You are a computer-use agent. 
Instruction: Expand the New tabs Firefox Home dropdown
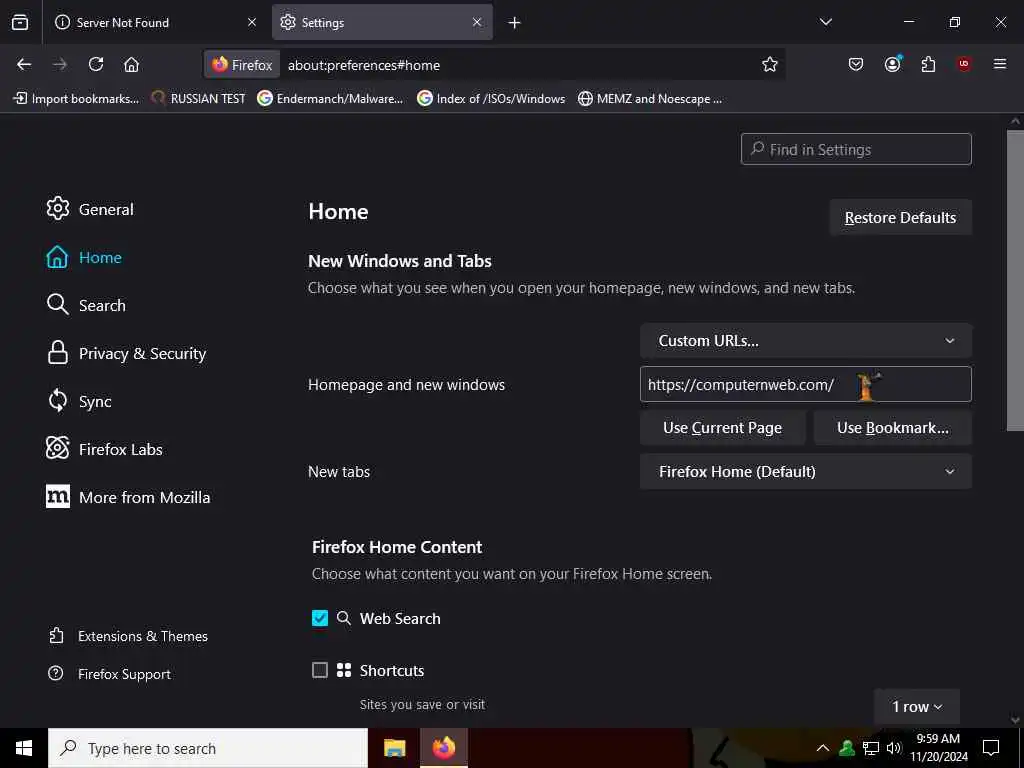[805, 472]
